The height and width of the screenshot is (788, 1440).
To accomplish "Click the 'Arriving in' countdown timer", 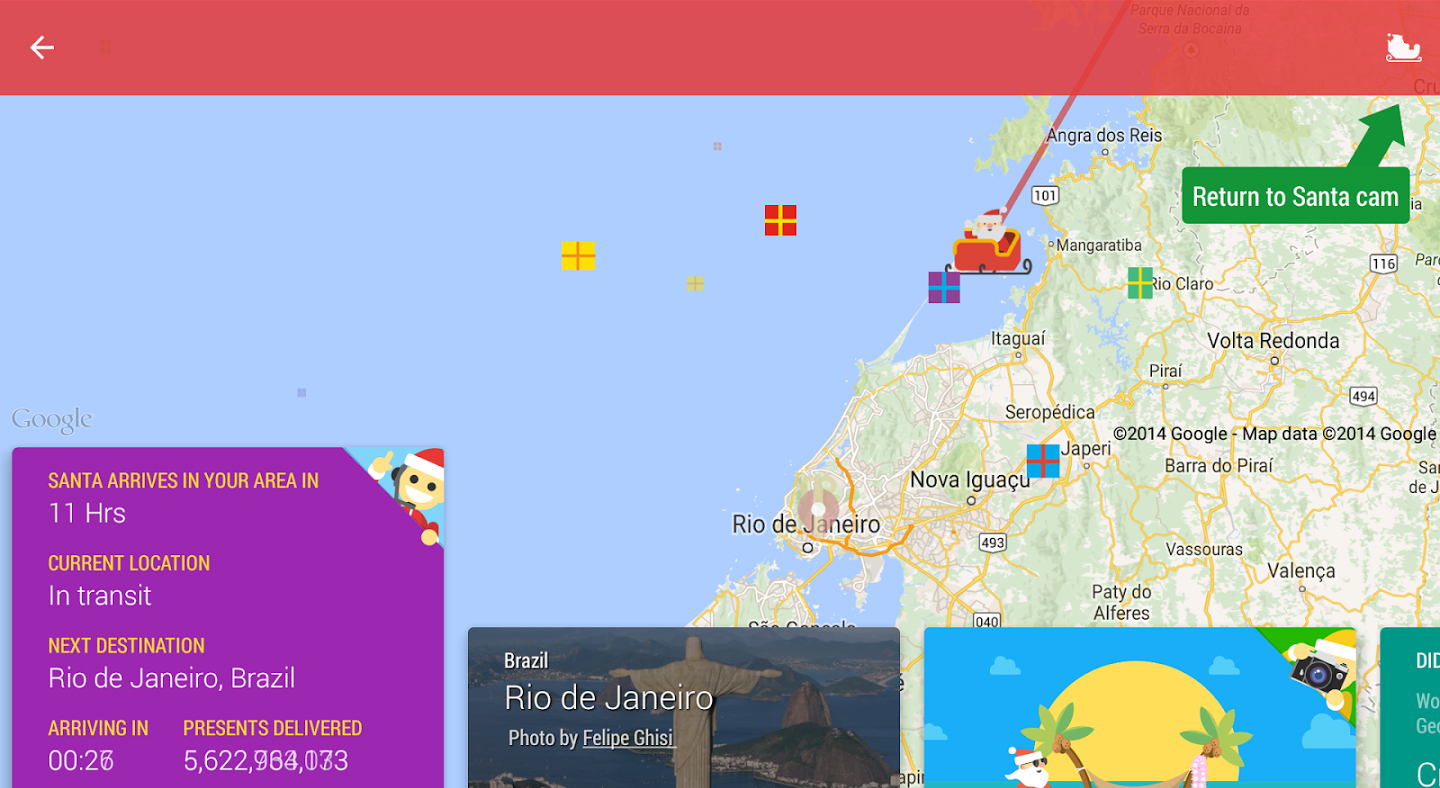I will 81,761.
